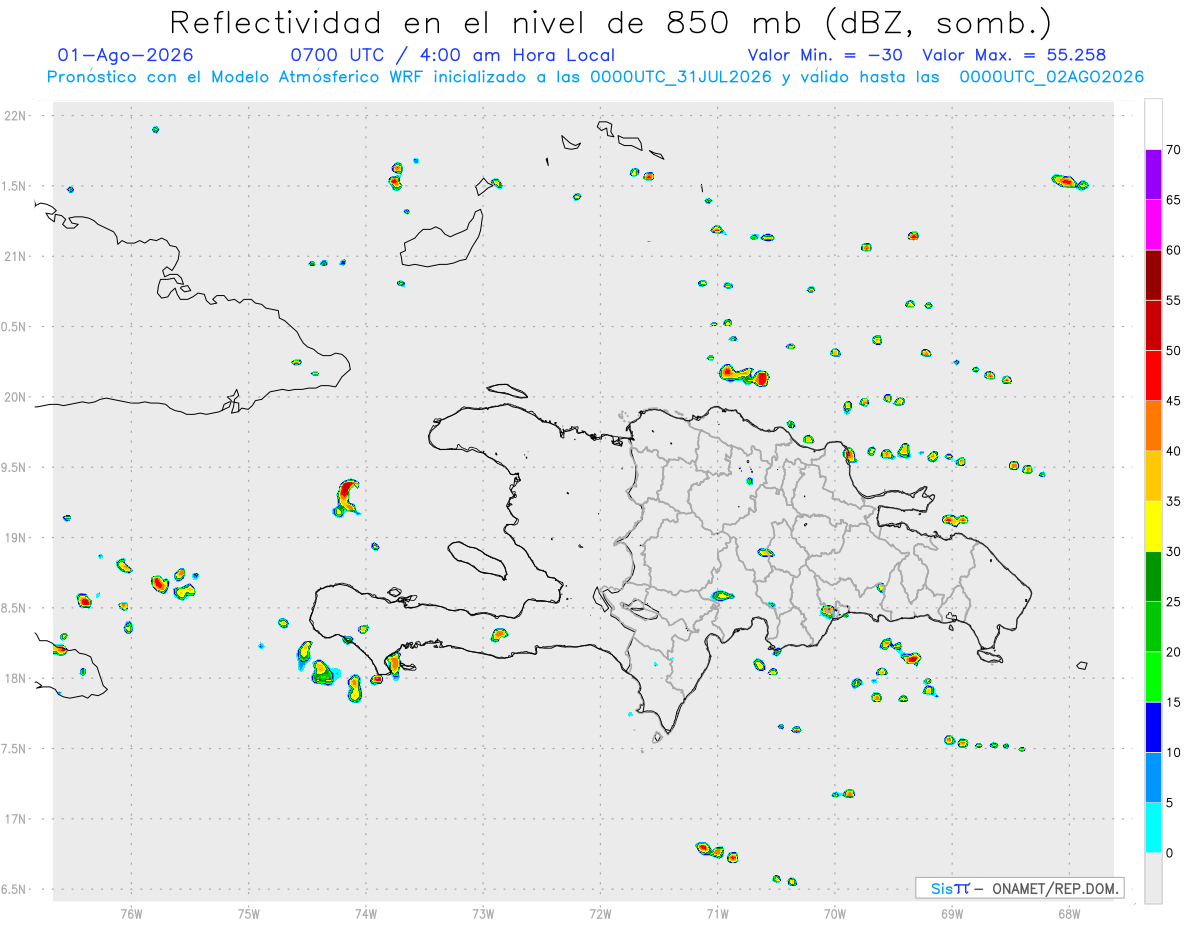Click the latitude label '19N'
Screen dimensions: 1200x927
[x=17, y=538]
